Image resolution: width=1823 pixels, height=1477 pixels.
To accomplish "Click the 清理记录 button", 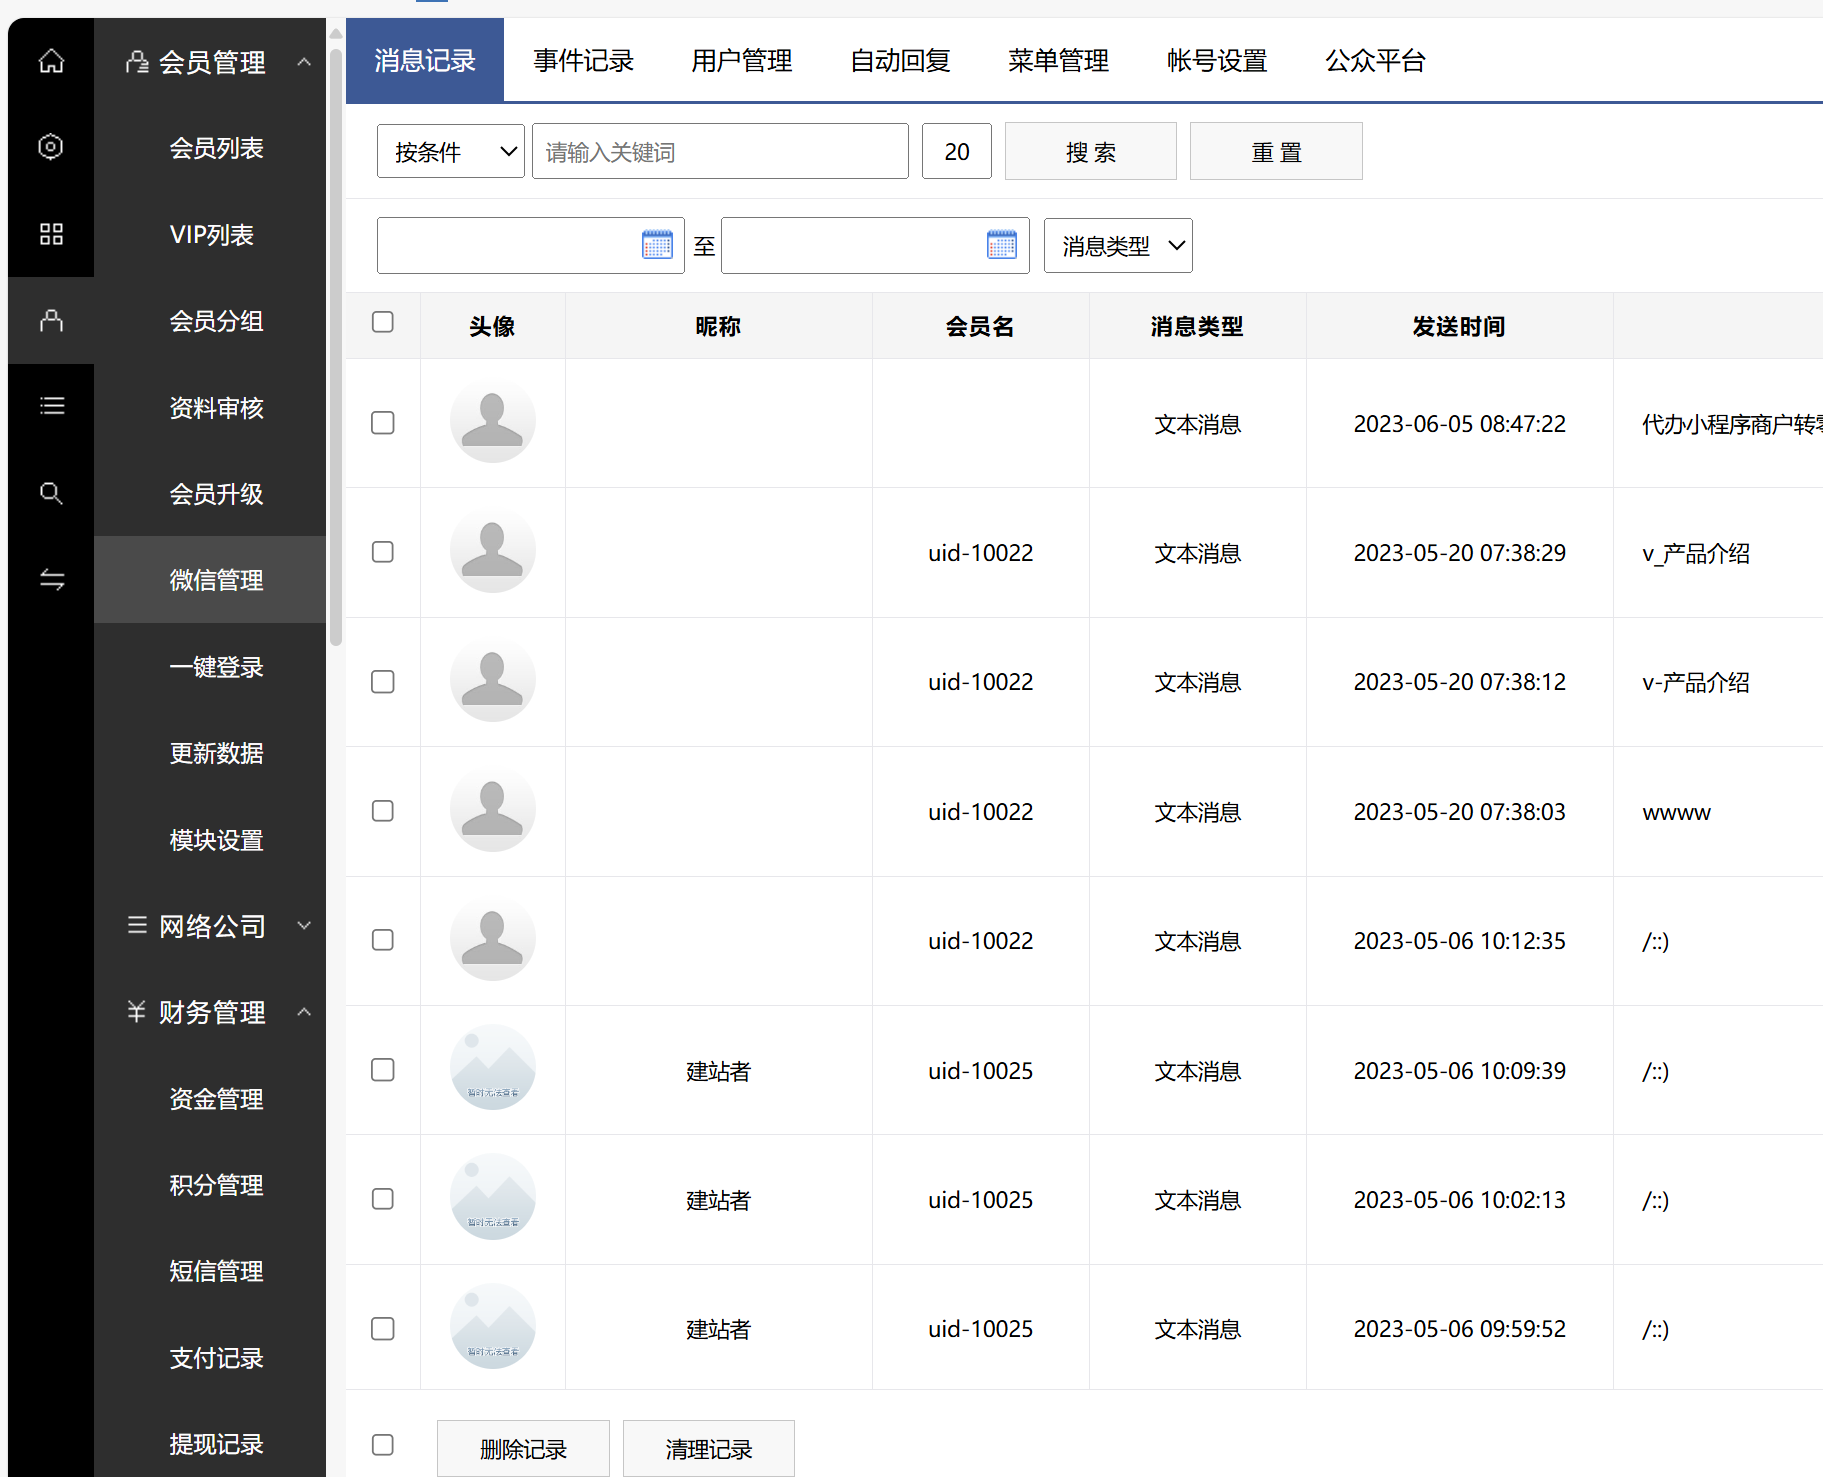I will [709, 1448].
